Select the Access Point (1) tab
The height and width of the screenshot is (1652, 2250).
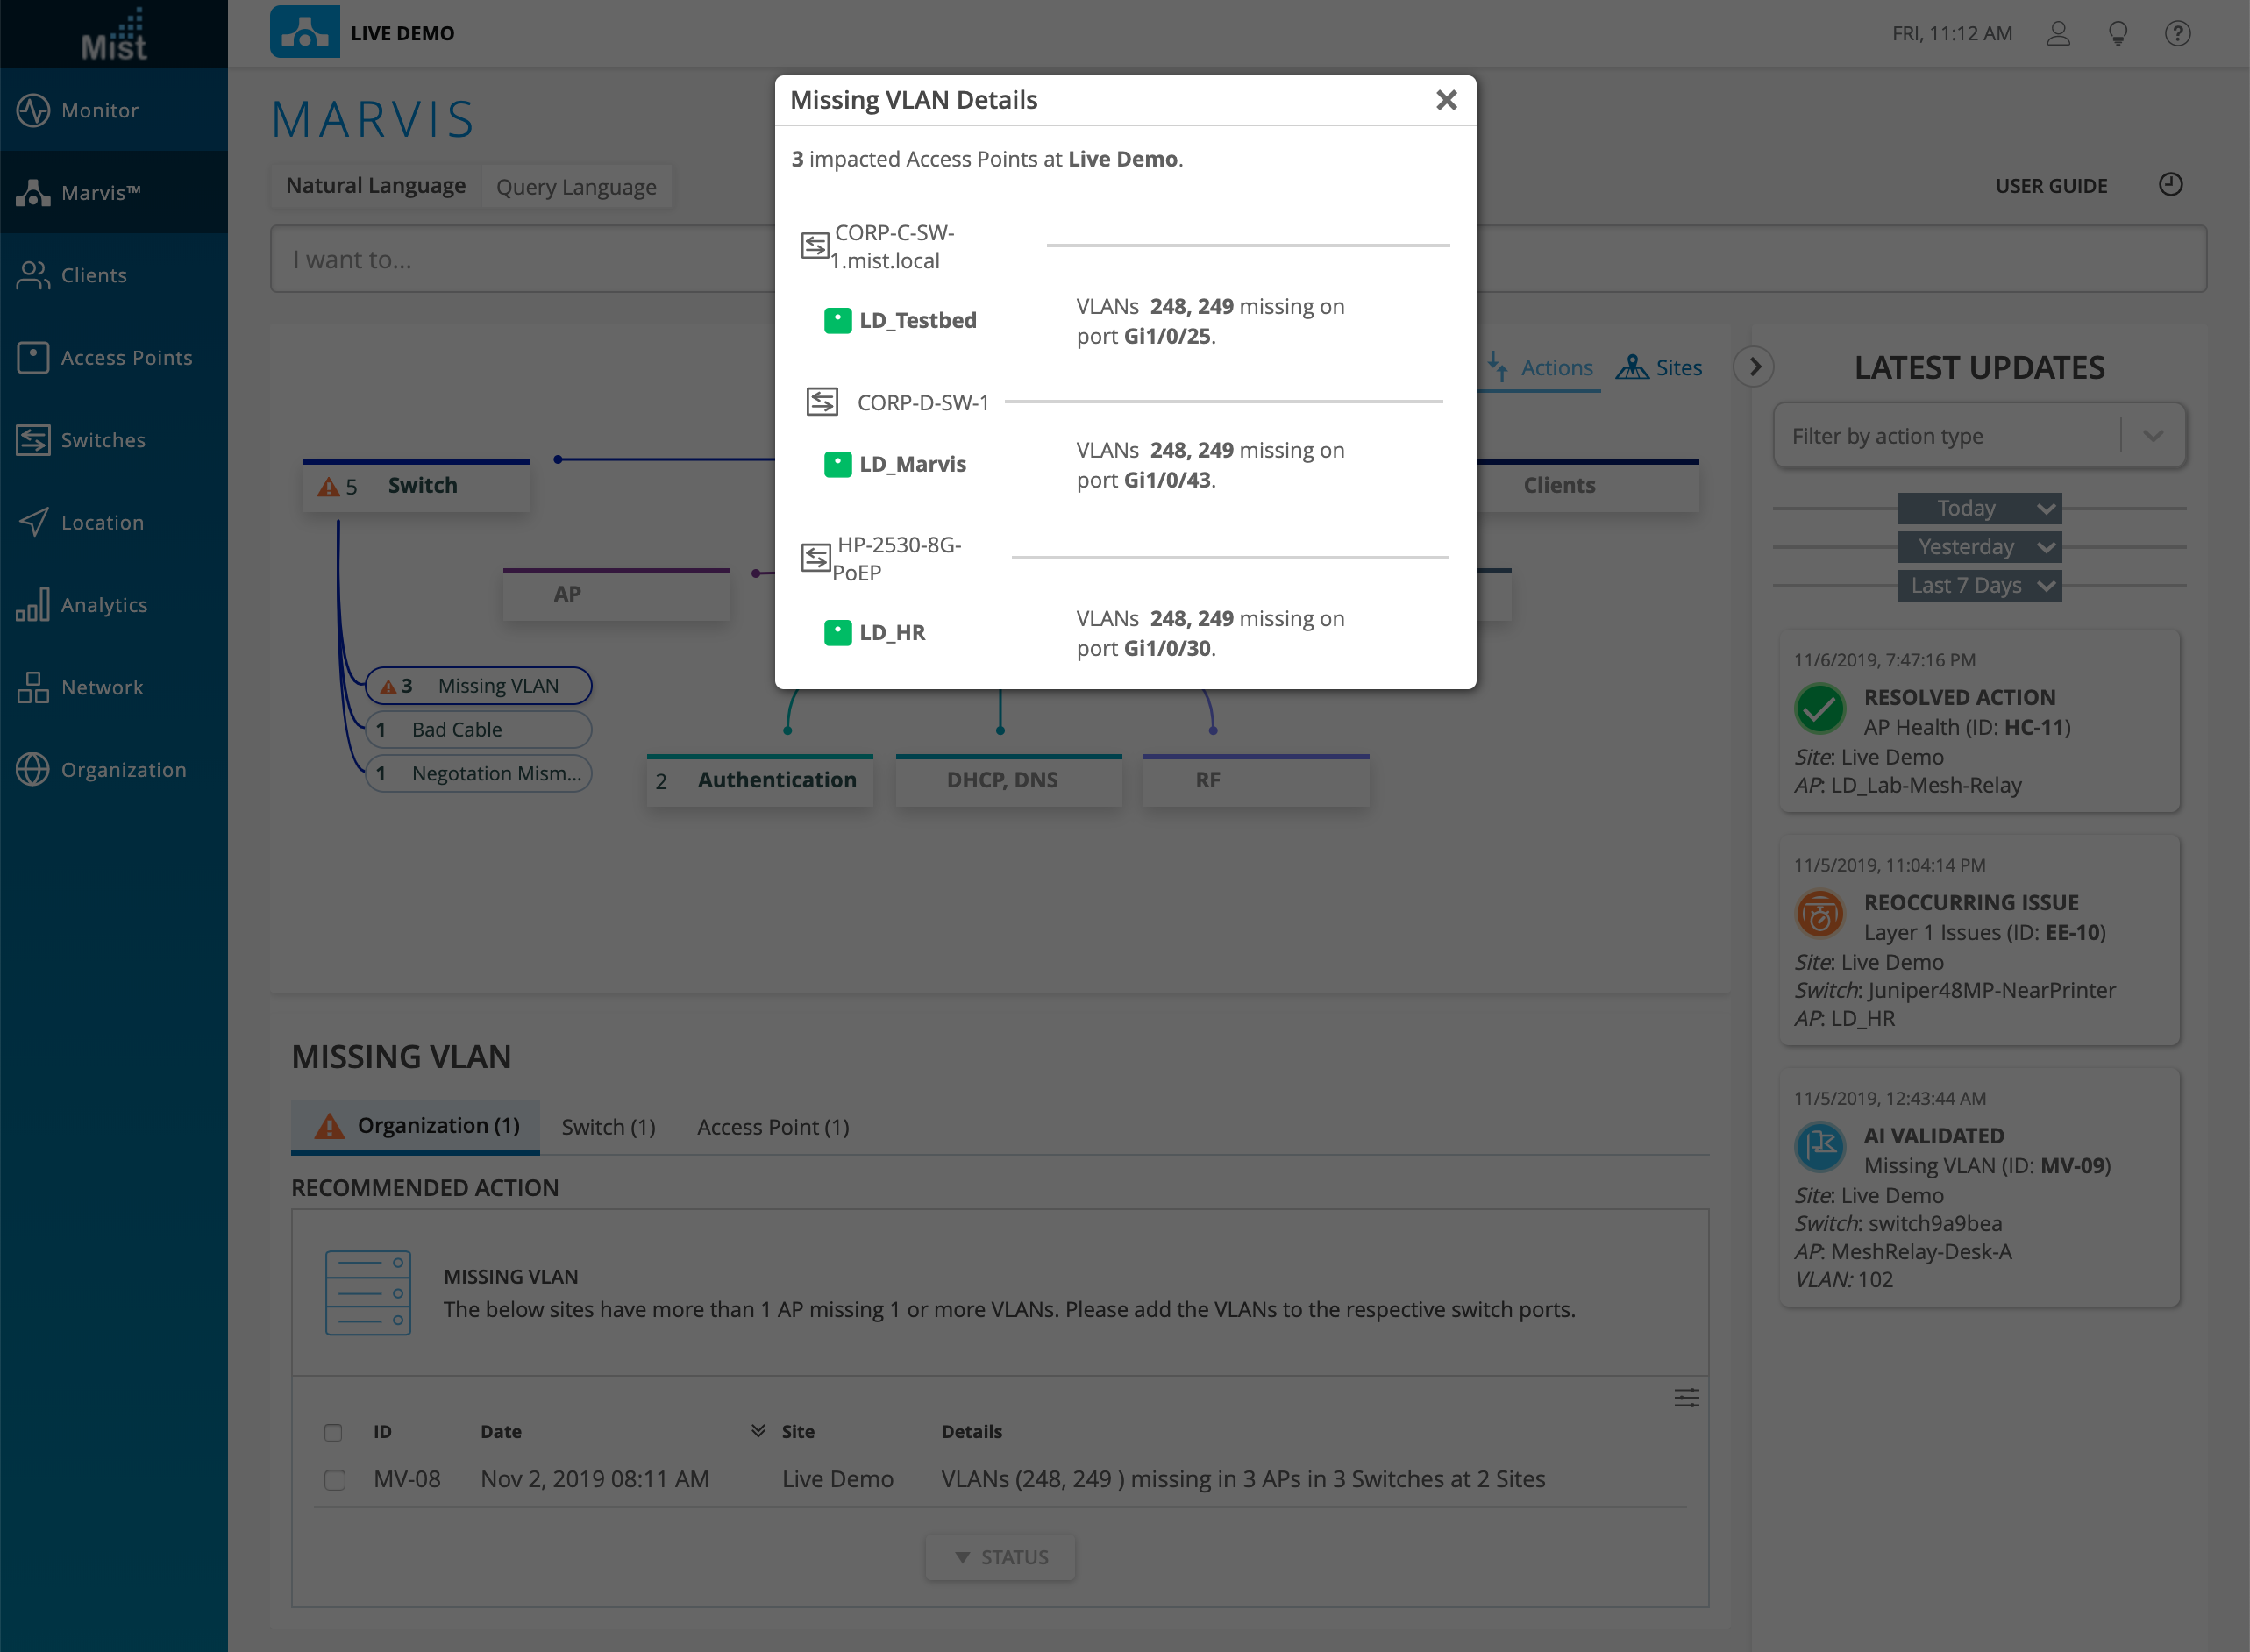coord(773,1127)
